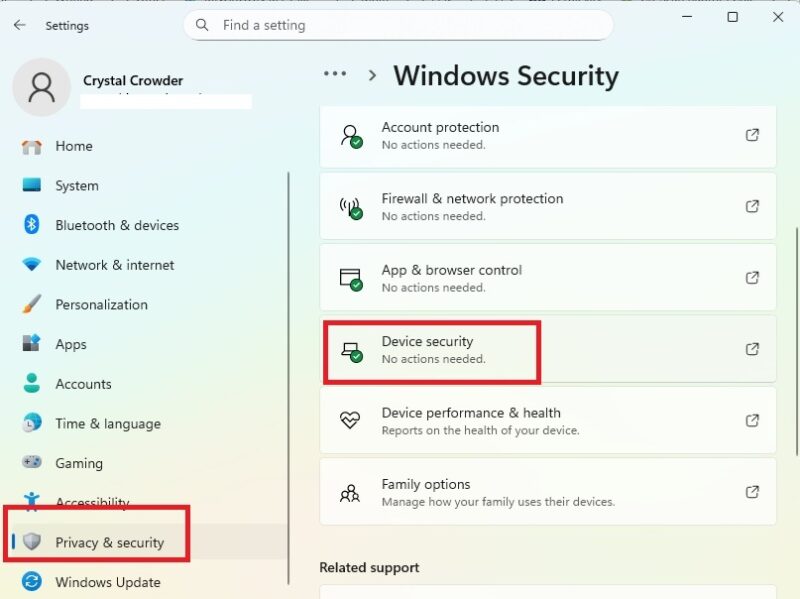Select the Device performance & health heart icon
800x599 pixels.
352,420
